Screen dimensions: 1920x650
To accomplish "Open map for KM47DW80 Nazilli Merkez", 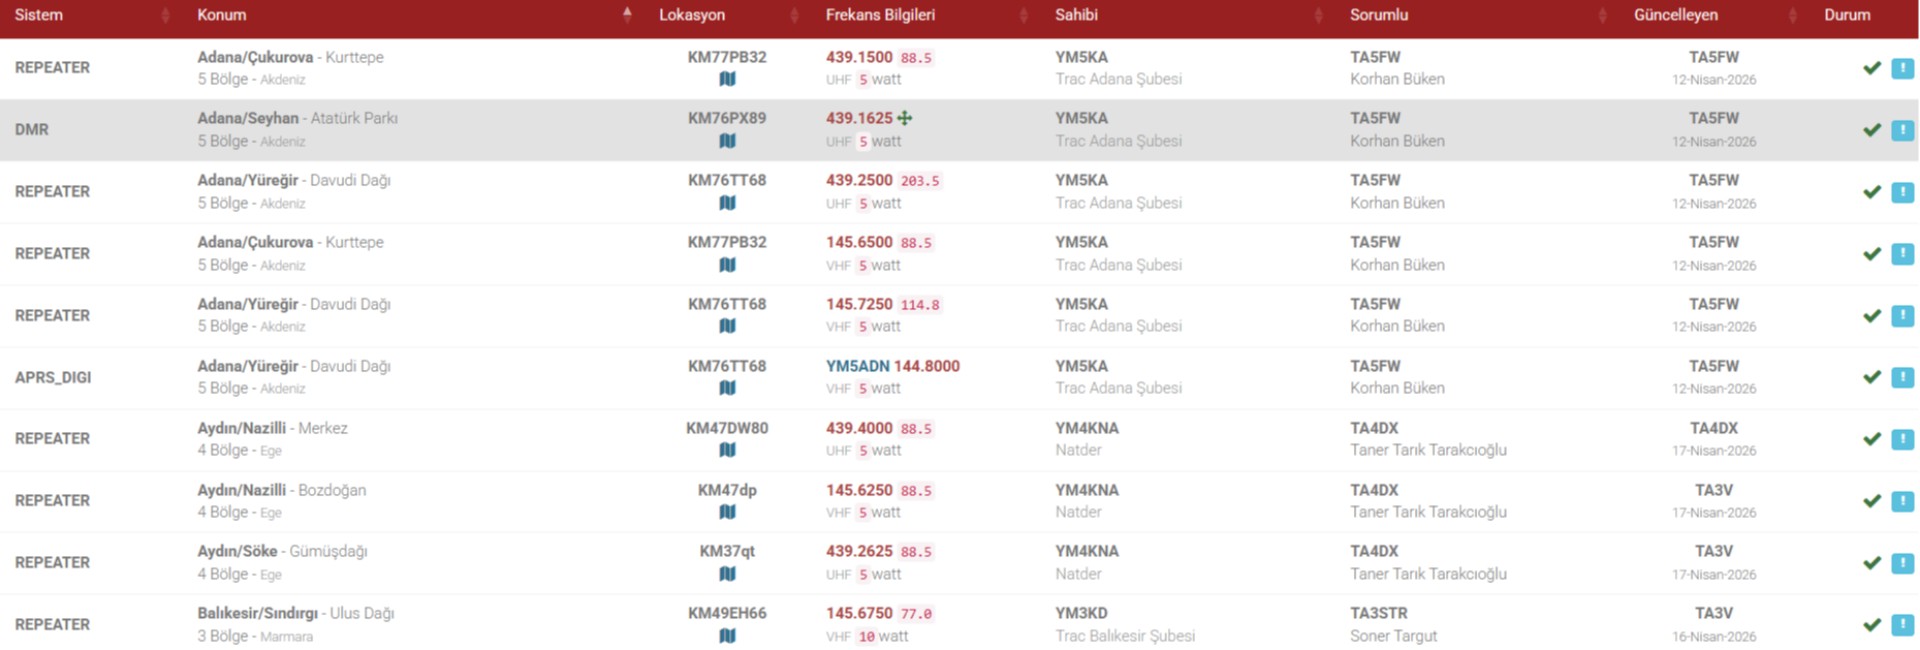I will 727,451.
